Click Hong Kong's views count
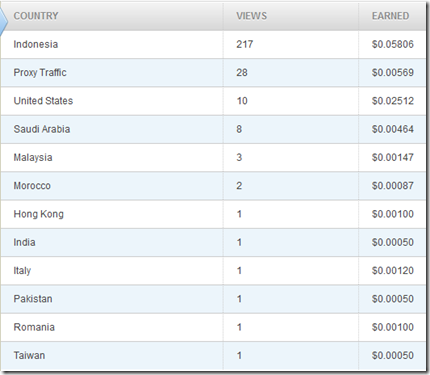430x375 pixels. click(x=239, y=214)
